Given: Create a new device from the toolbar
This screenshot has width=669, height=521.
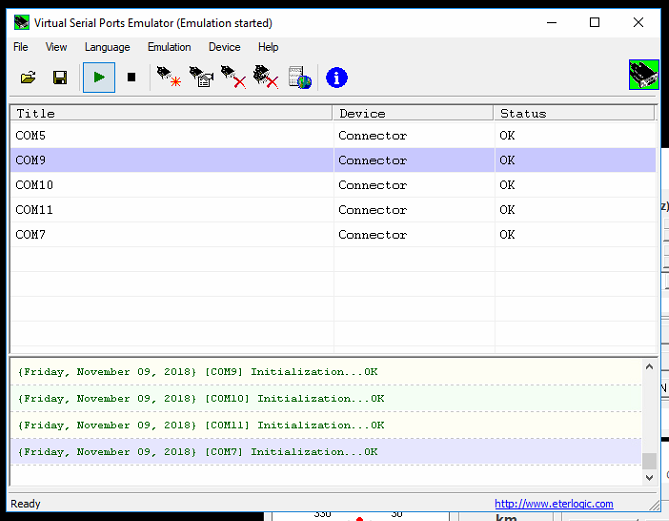Looking at the screenshot, I should click(x=169, y=77).
